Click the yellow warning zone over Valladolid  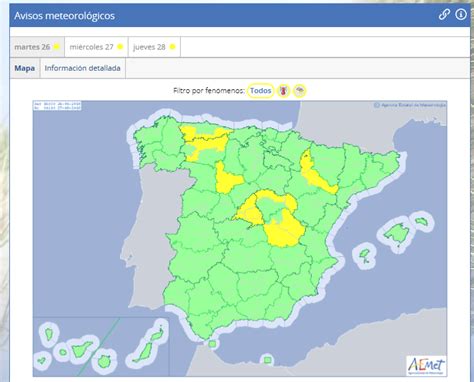(x=226, y=180)
